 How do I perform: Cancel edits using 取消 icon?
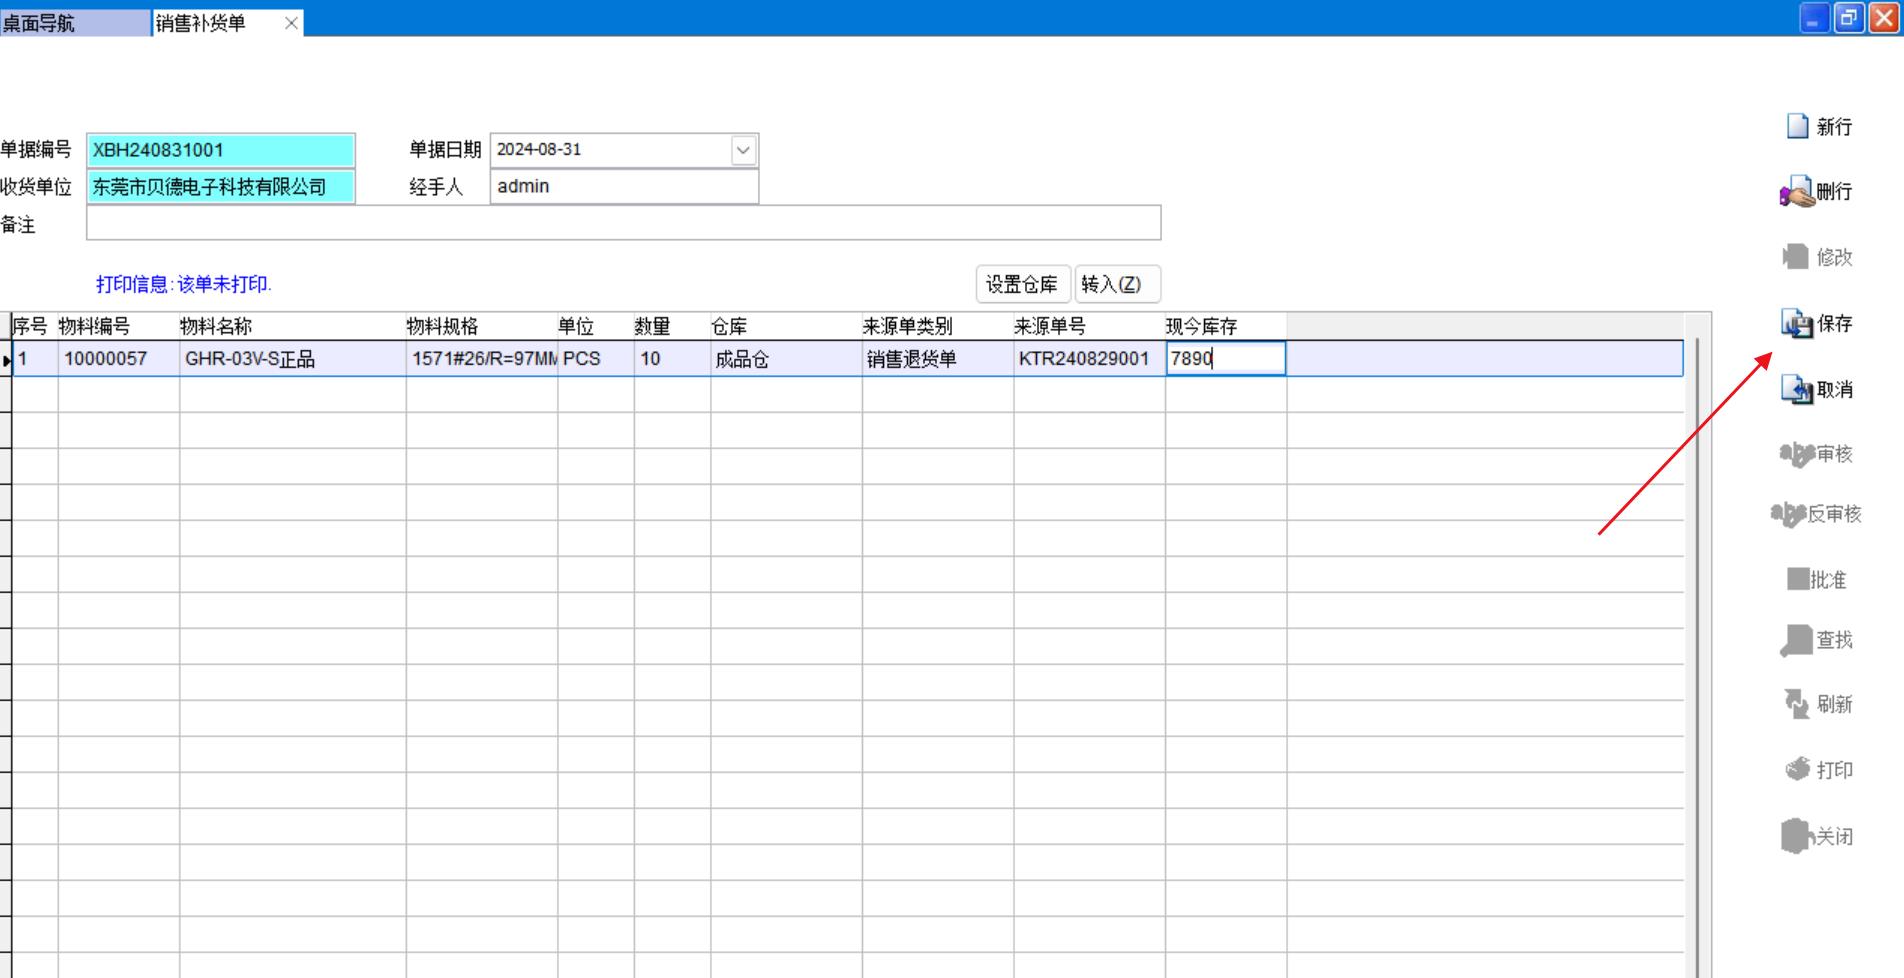(1797, 389)
